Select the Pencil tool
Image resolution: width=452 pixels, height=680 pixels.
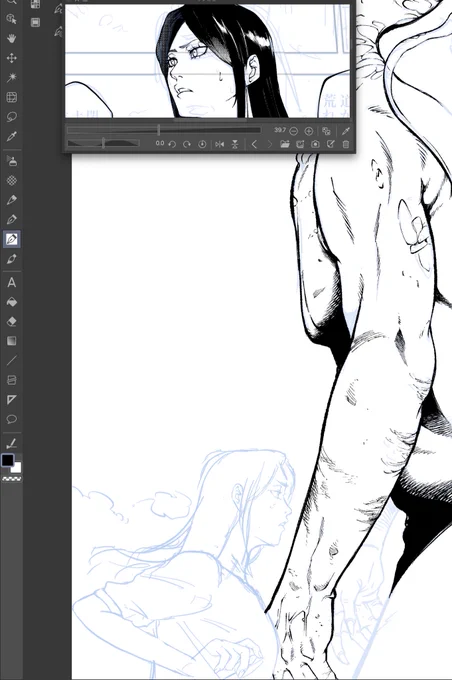point(12,200)
